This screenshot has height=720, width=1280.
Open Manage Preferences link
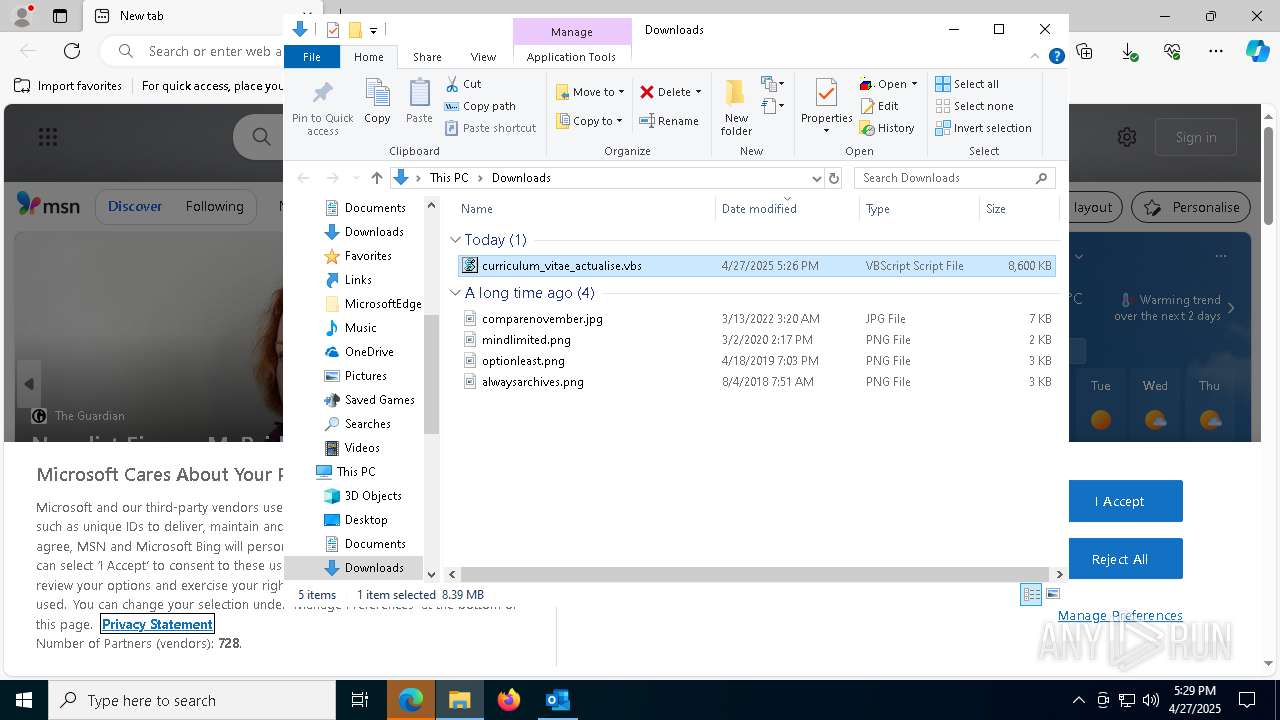point(1120,615)
